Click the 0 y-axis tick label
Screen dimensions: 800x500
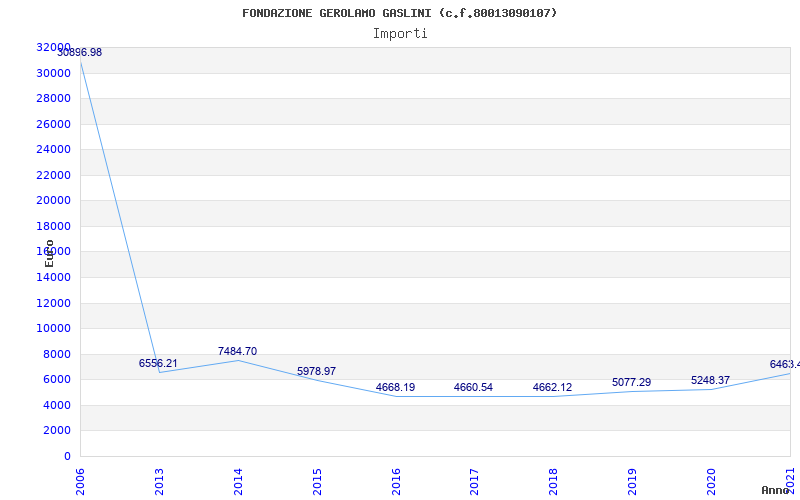pos(67,456)
